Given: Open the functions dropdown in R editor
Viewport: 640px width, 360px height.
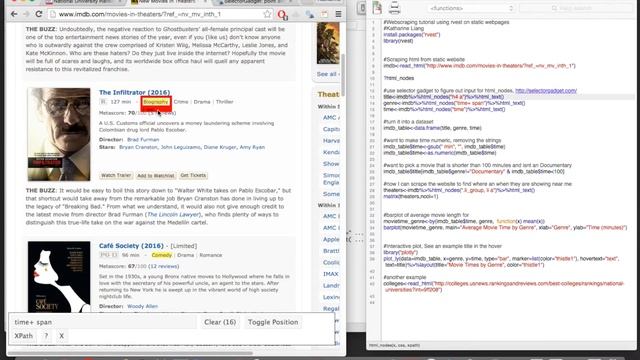Looking at the screenshot, I should [x=471, y=8].
